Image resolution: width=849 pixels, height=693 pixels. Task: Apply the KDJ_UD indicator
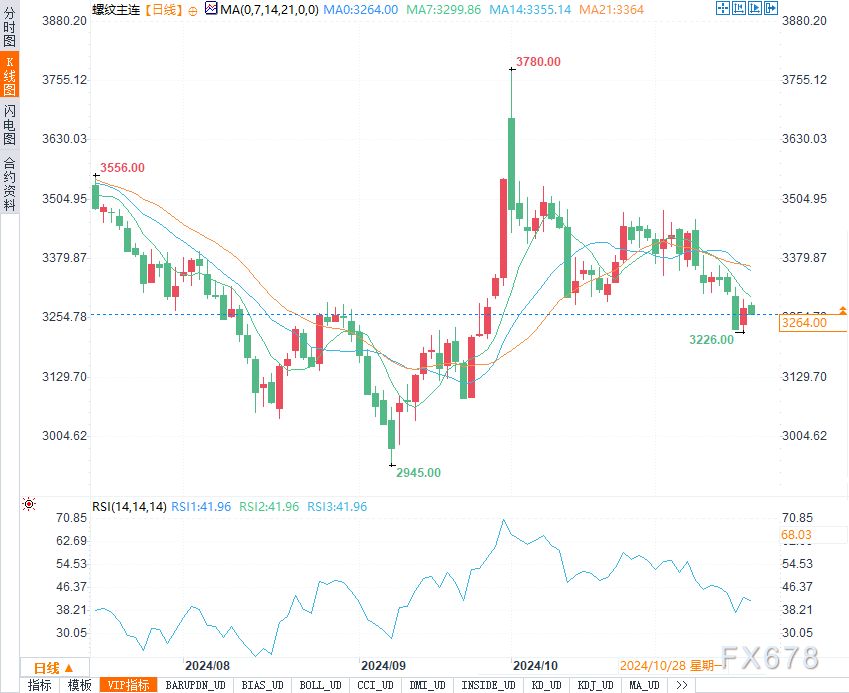(x=596, y=685)
